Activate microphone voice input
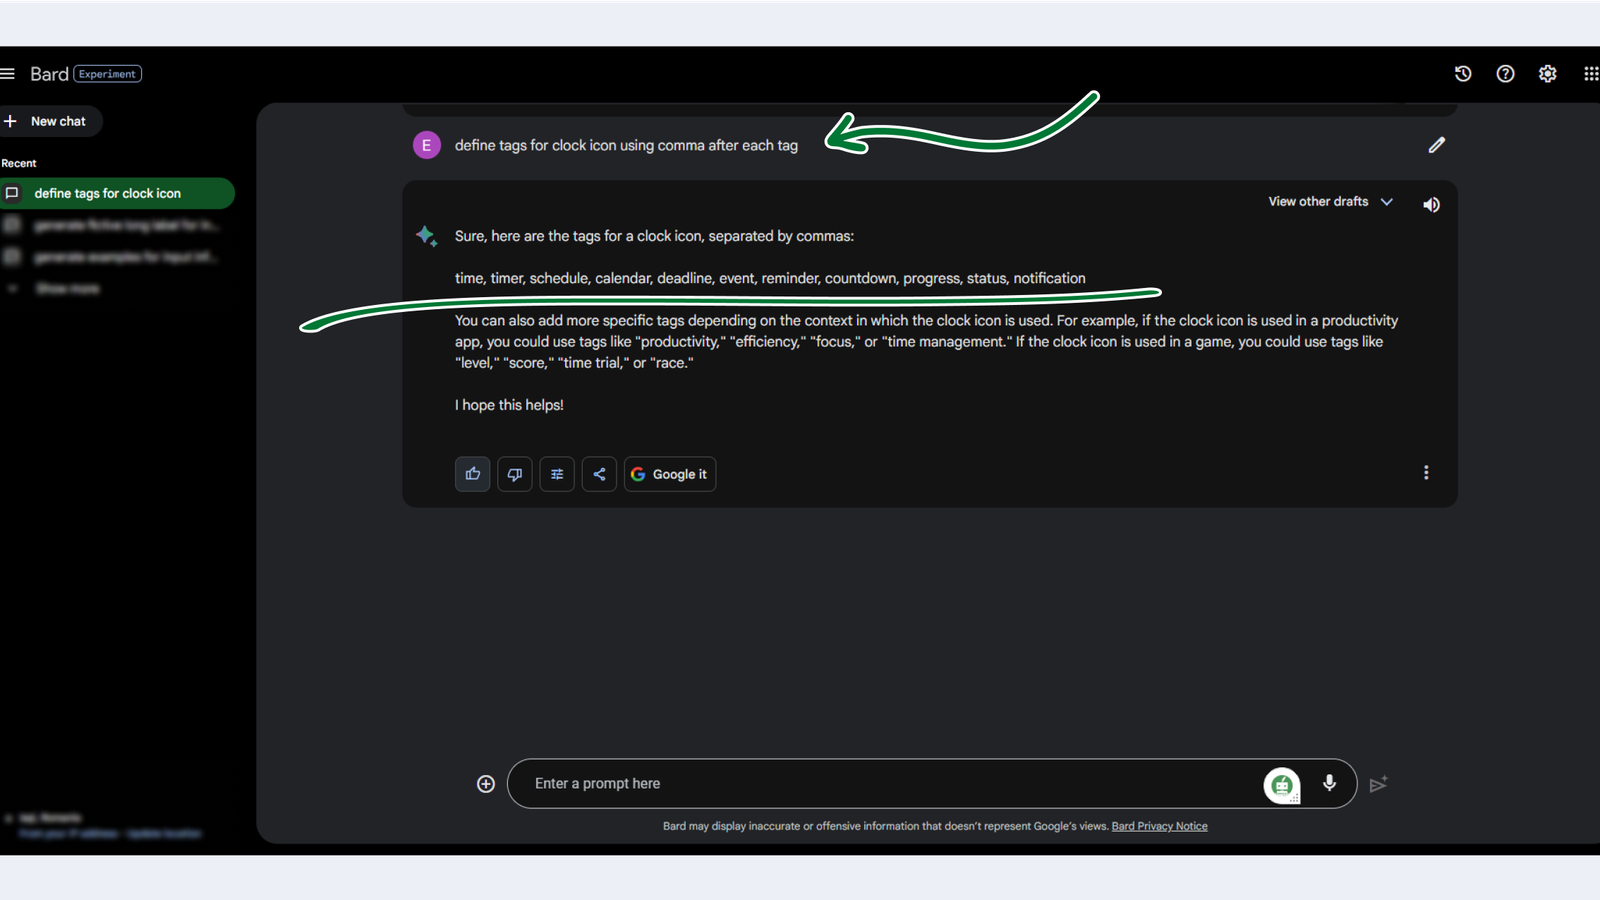The height and width of the screenshot is (900, 1600). [x=1329, y=783]
